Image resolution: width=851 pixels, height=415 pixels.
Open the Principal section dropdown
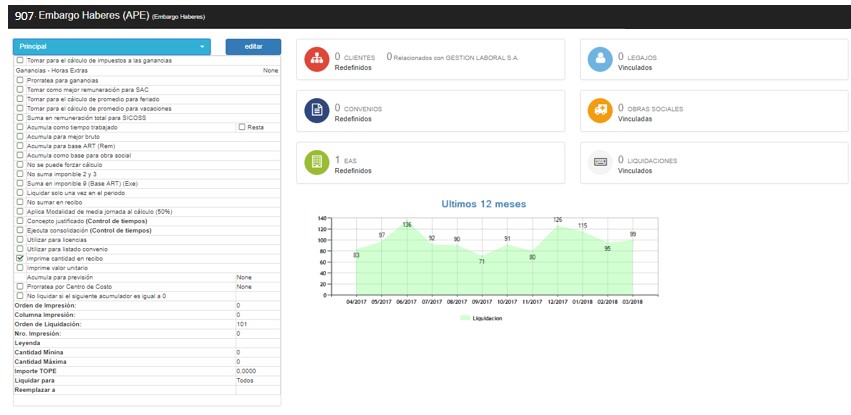coord(112,47)
